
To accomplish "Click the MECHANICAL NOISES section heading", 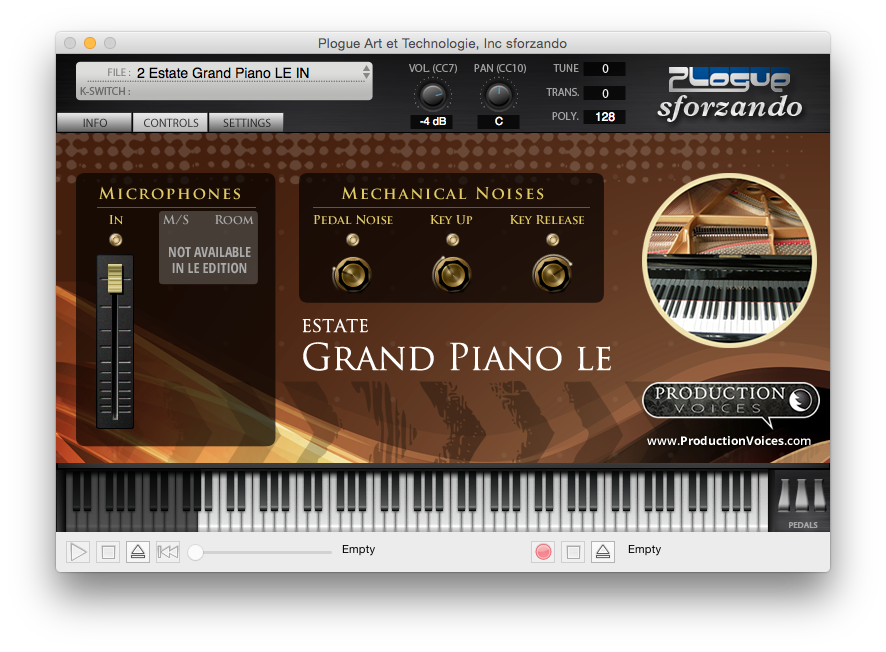I will pos(444,194).
